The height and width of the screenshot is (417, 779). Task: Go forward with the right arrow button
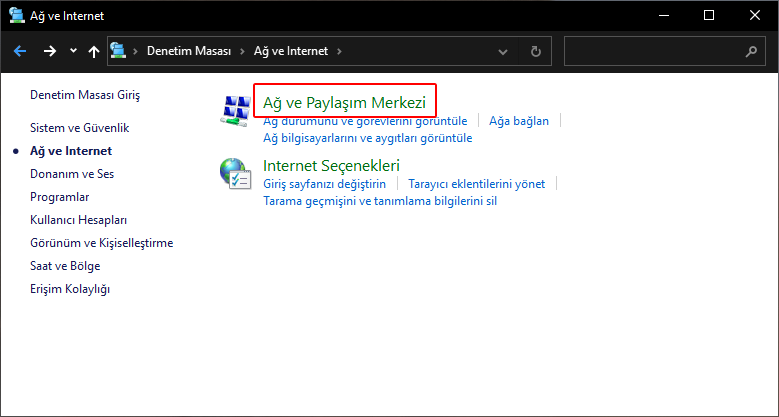(49, 51)
